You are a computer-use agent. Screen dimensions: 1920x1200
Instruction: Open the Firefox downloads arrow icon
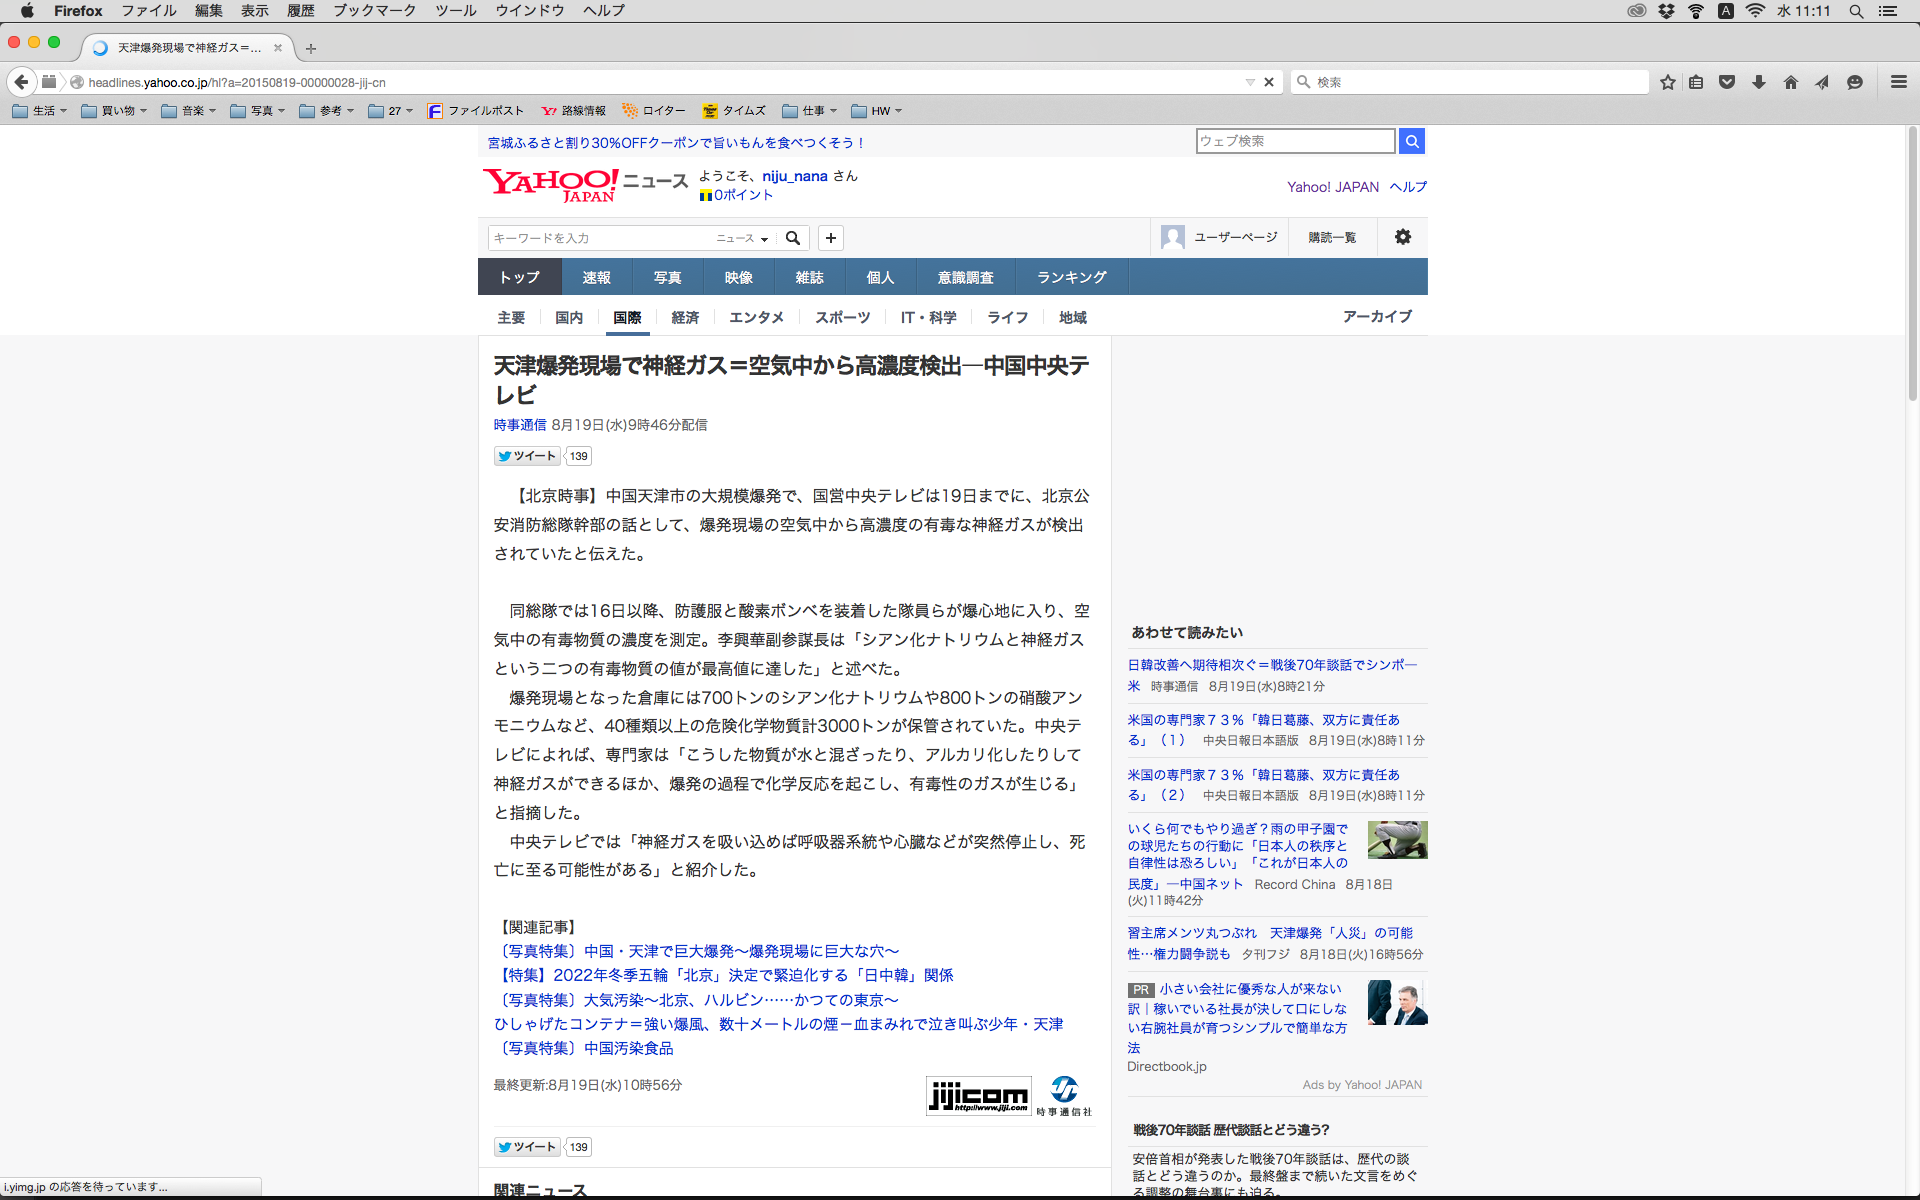point(1759,82)
